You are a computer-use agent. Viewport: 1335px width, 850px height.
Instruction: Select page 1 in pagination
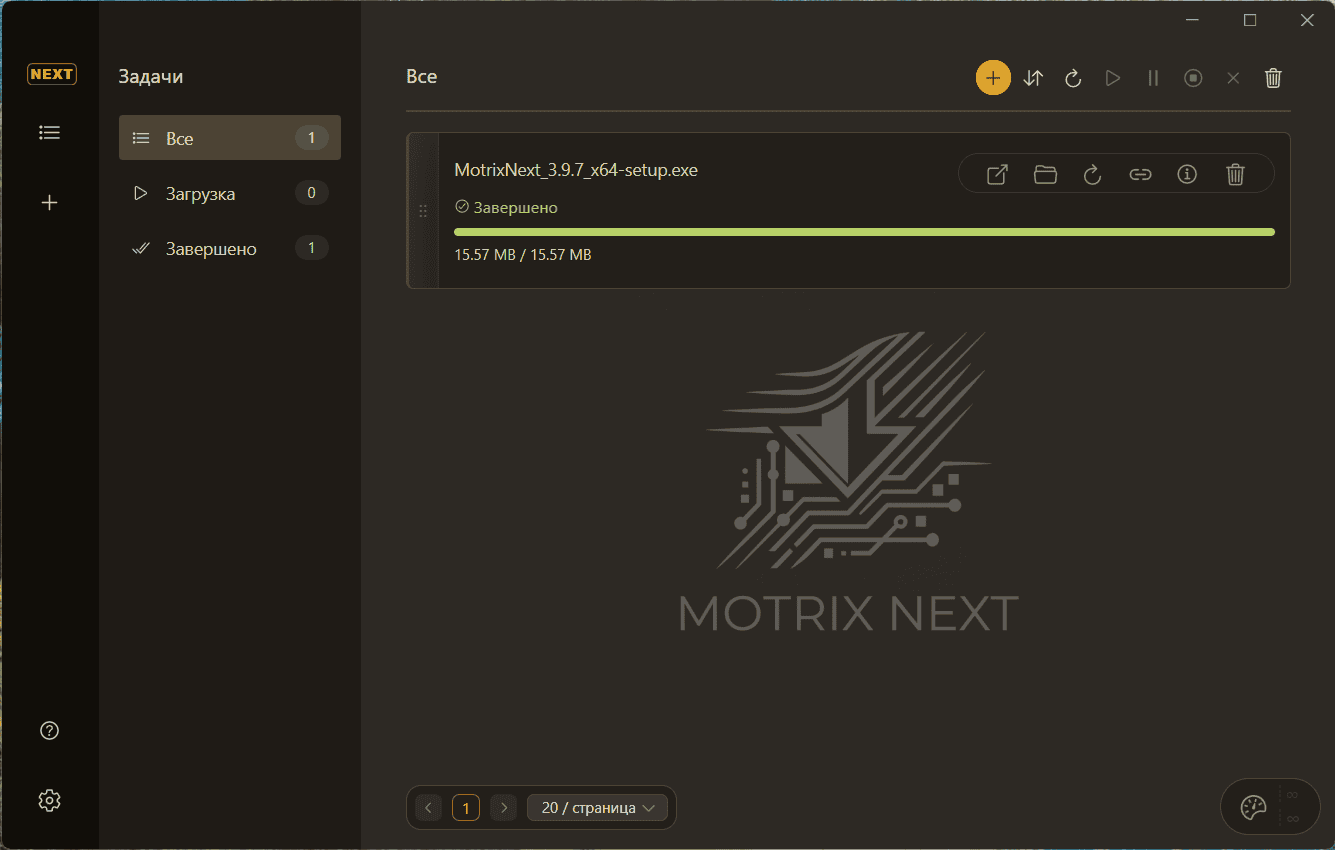click(466, 807)
